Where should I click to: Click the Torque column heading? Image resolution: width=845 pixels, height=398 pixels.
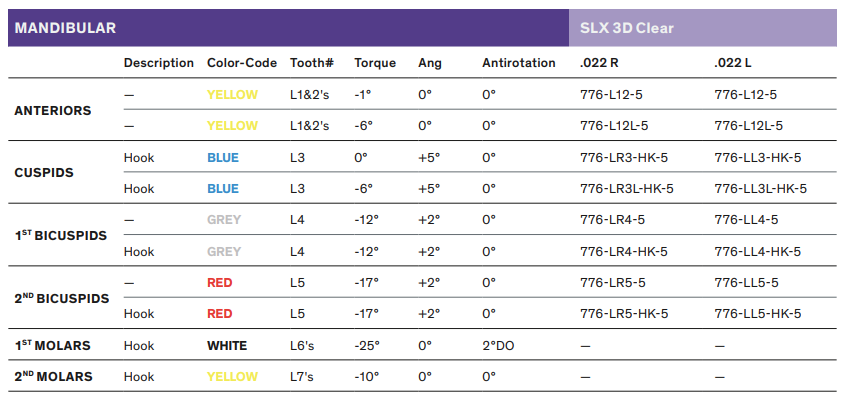click(375, 63)
